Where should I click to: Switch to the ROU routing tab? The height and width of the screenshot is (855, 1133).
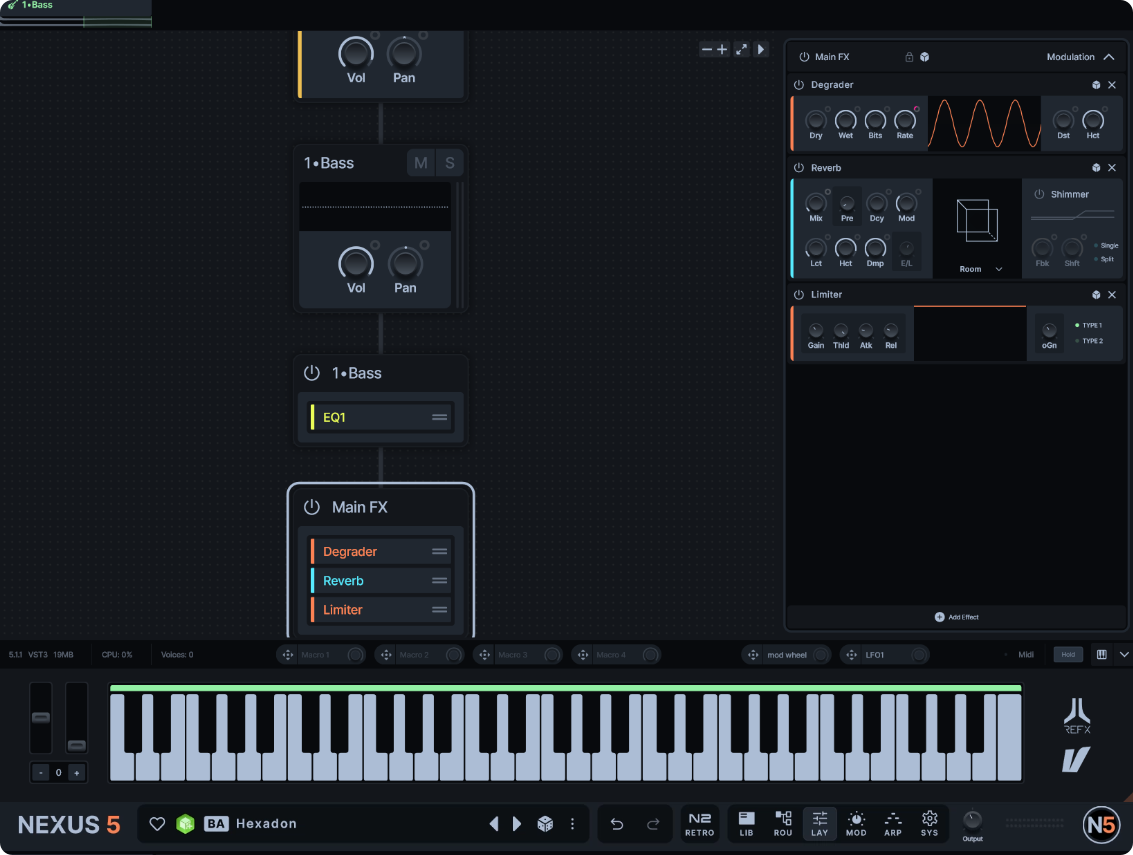click(783, 823)
